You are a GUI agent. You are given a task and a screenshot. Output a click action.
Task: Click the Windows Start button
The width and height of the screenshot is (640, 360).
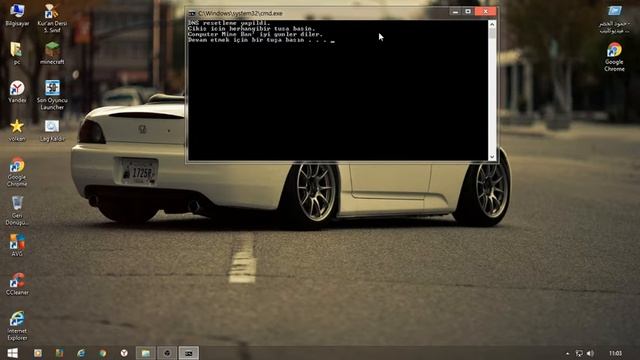pos(13,353)
